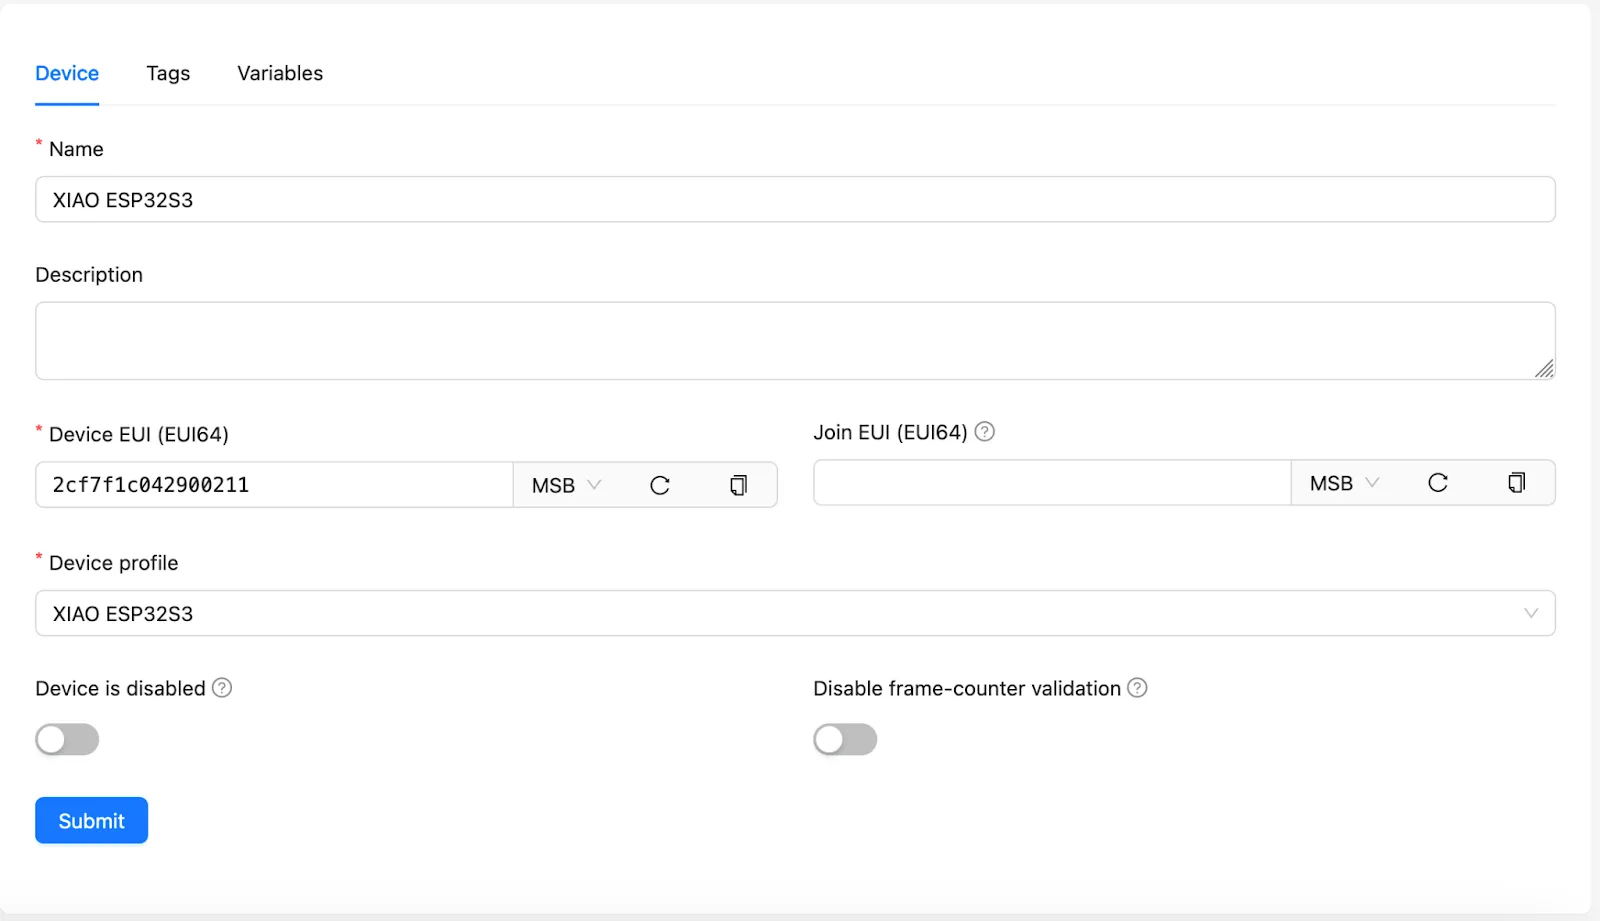
Task: Click the Device profile label
Action: pyautogui.click(x=113, y=563)
